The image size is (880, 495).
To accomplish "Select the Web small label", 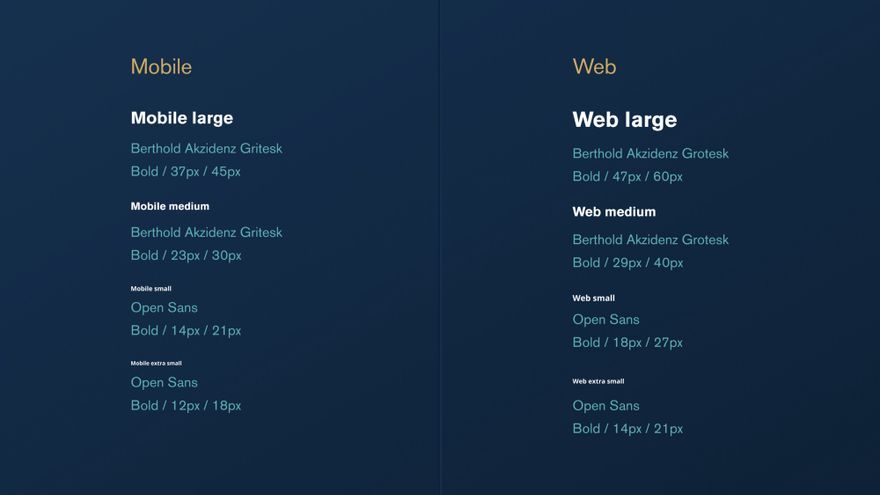I will pyautogui.click(x=594, y=298).
